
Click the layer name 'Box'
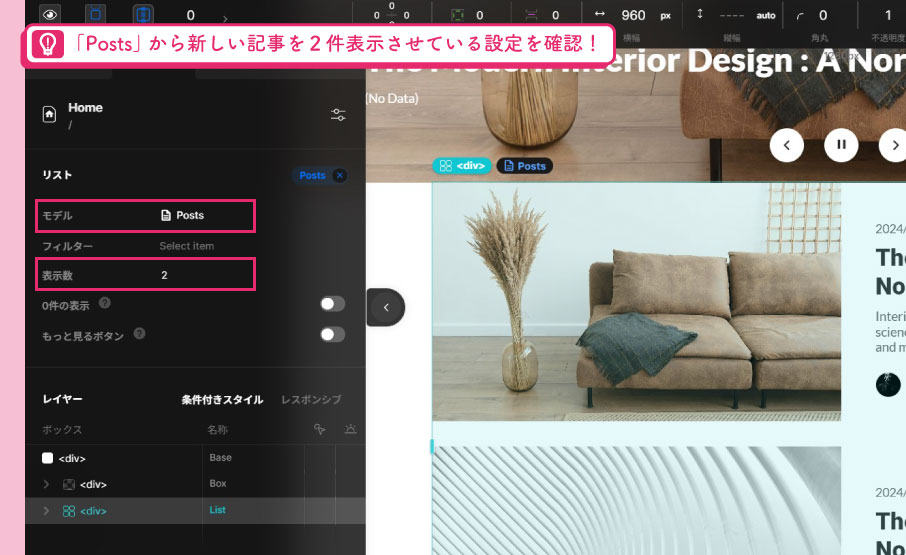[x=218, y=483]
